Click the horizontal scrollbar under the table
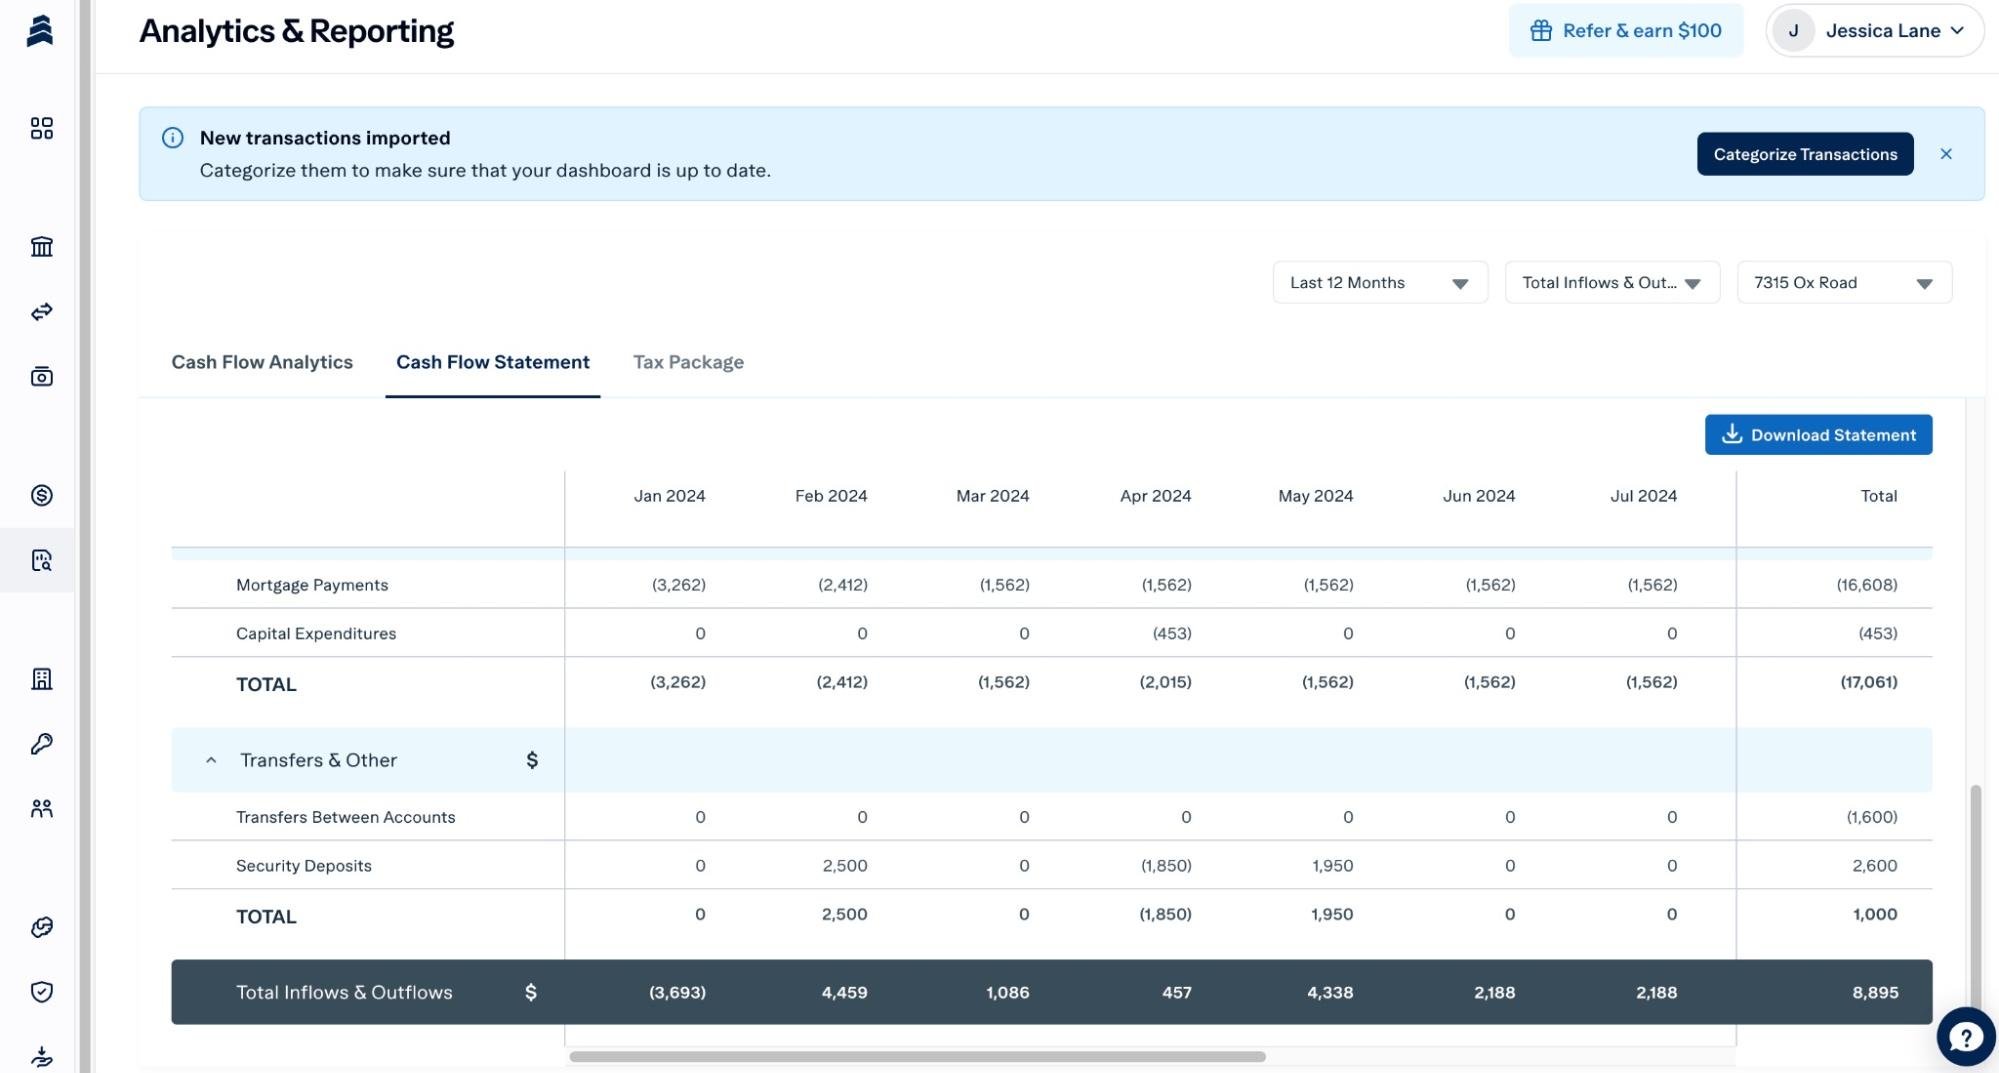 click(917, 1056)
